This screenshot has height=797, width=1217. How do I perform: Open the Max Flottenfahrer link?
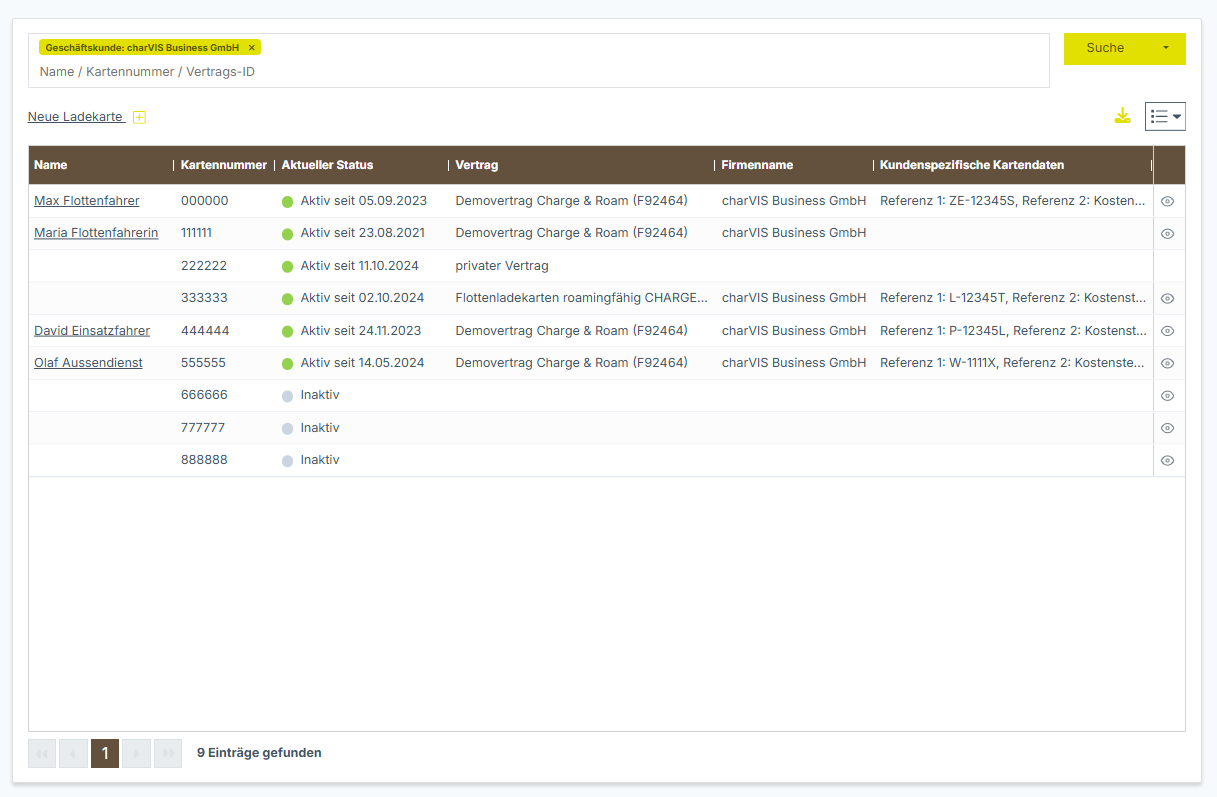(x=86, y=201)
